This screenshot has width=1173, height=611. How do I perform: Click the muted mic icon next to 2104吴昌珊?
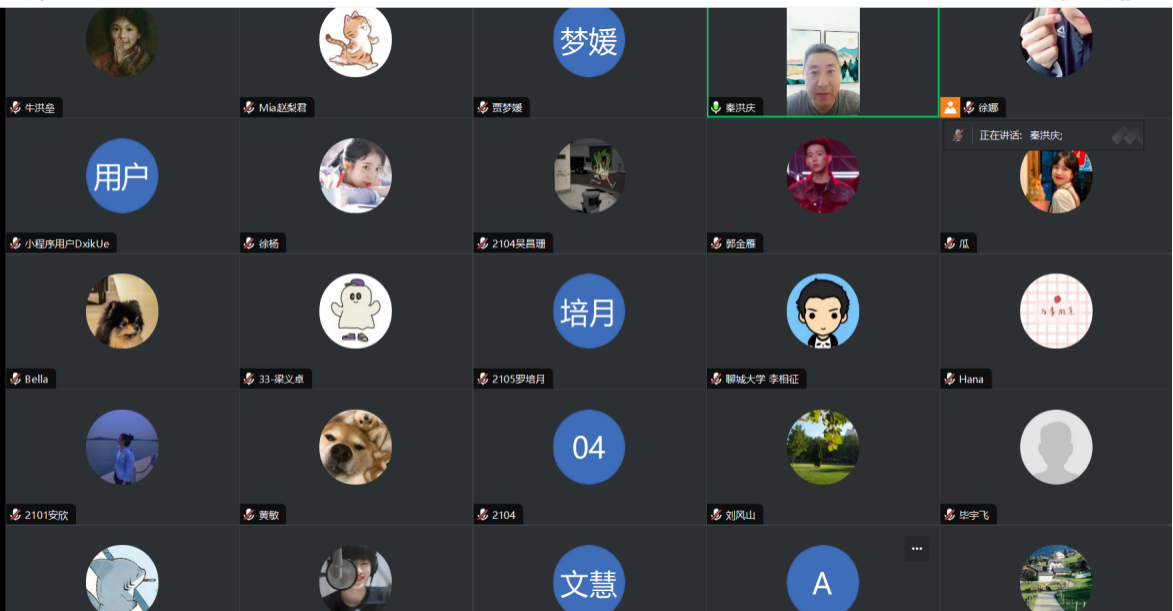coord(483,243)
